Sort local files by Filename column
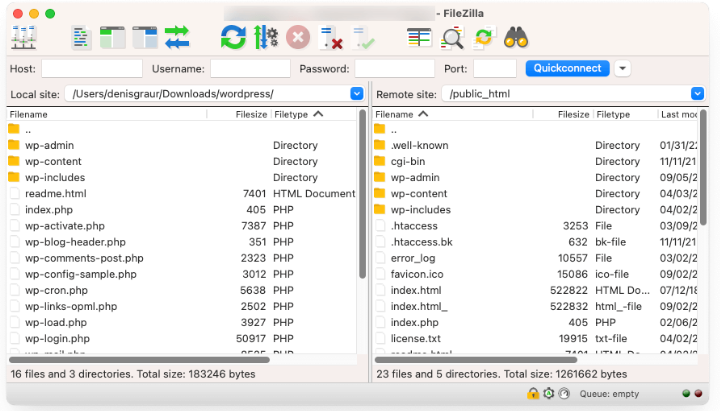This screenshot has width=720, height=411. click(x=107, y=114)
